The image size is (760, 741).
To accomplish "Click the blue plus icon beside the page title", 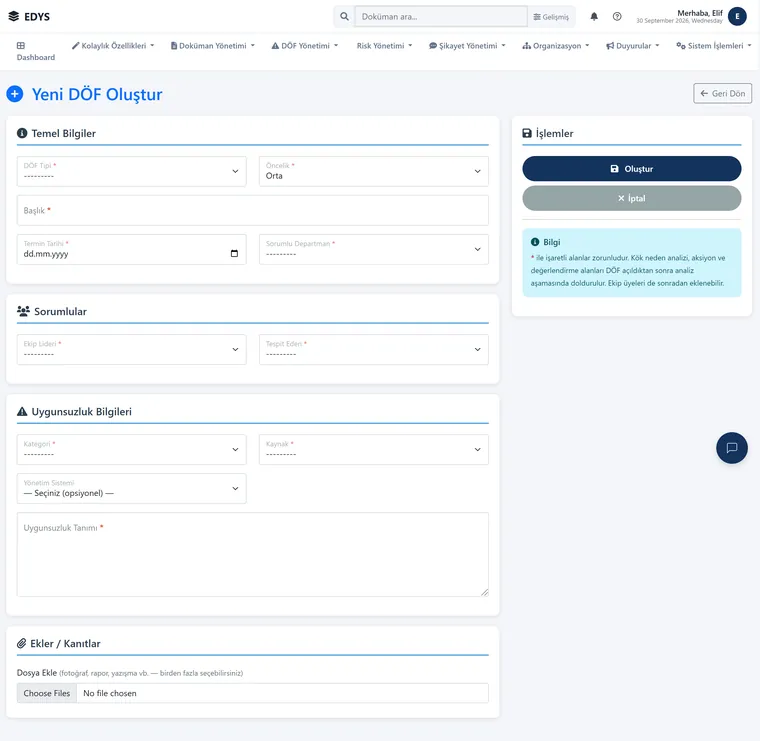I will pos(15,94).
